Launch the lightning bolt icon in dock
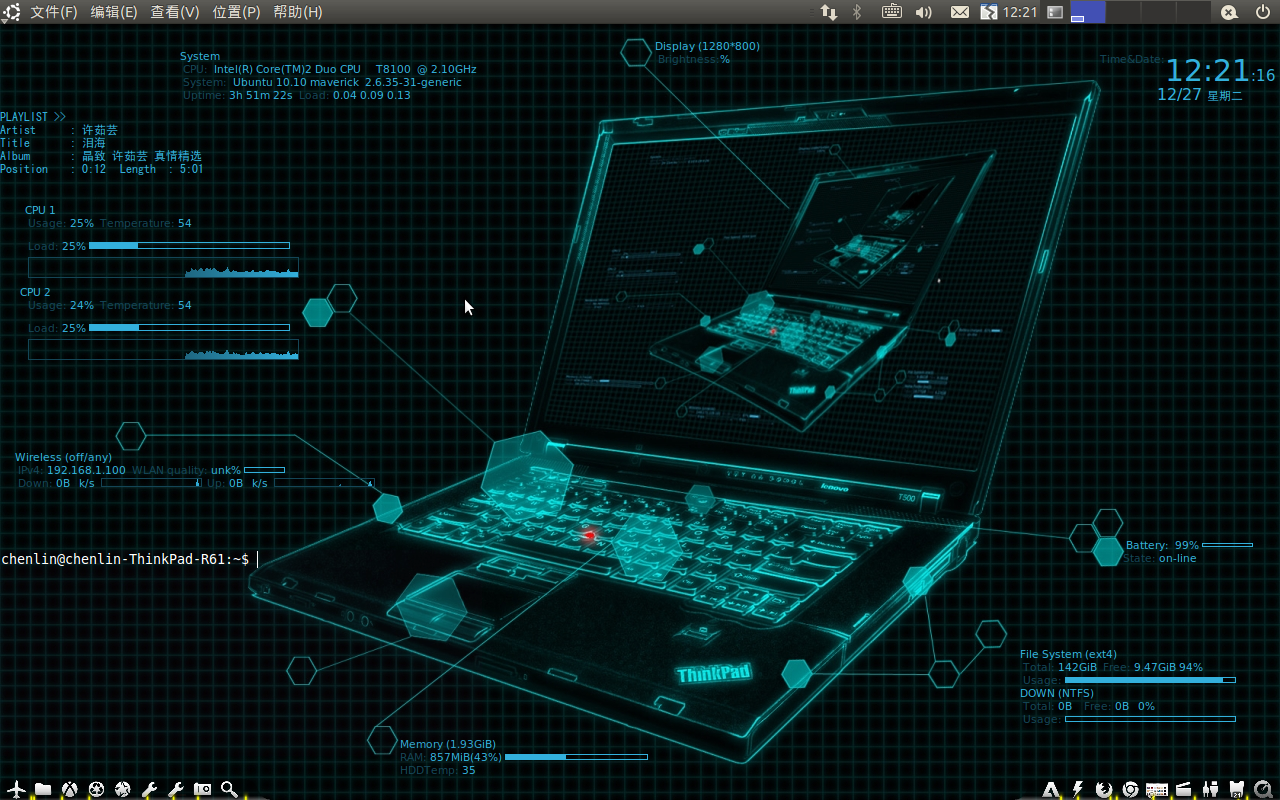 point(1077,790)
